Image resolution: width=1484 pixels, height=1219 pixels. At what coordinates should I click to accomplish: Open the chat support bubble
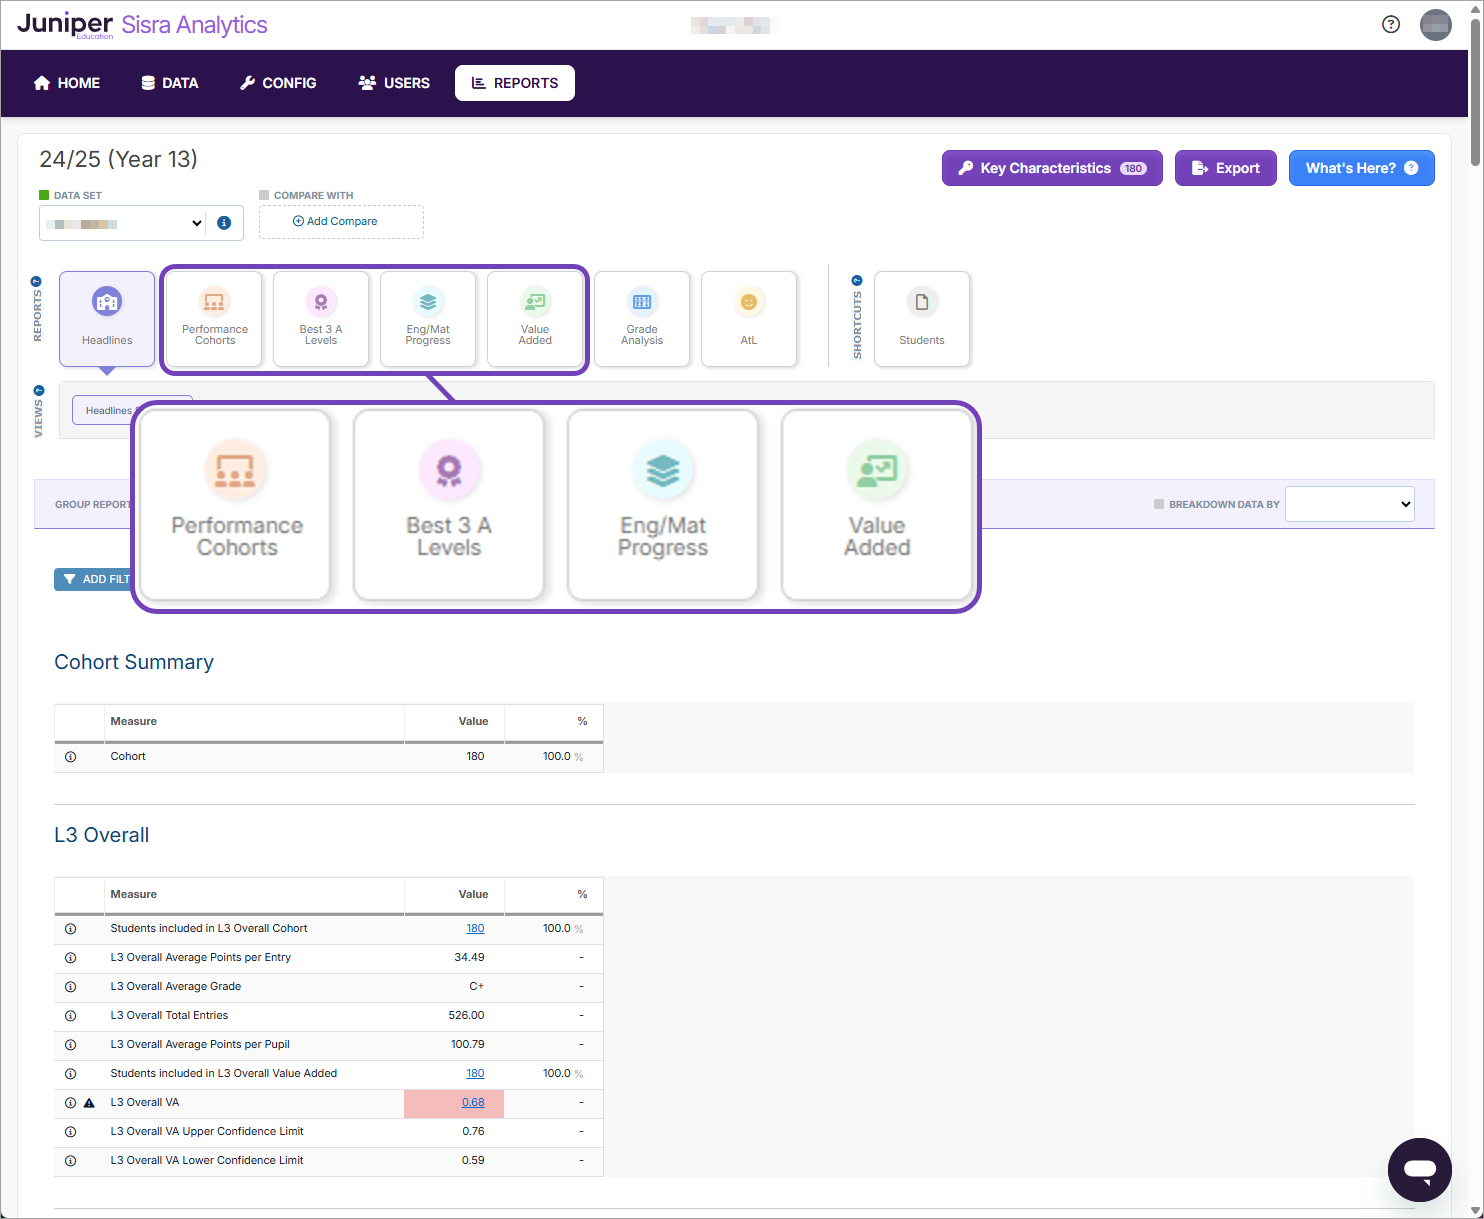(x=1419, y=1169)
